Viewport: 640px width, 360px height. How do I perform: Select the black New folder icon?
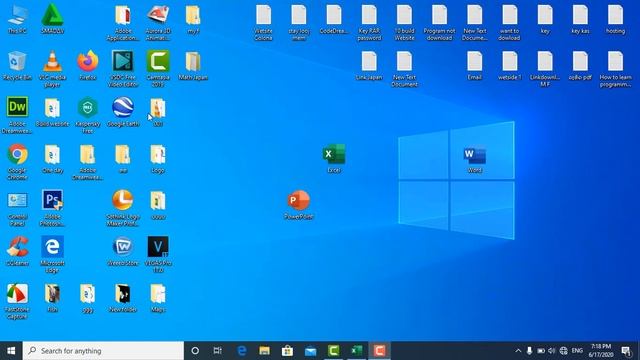(123, 298)
